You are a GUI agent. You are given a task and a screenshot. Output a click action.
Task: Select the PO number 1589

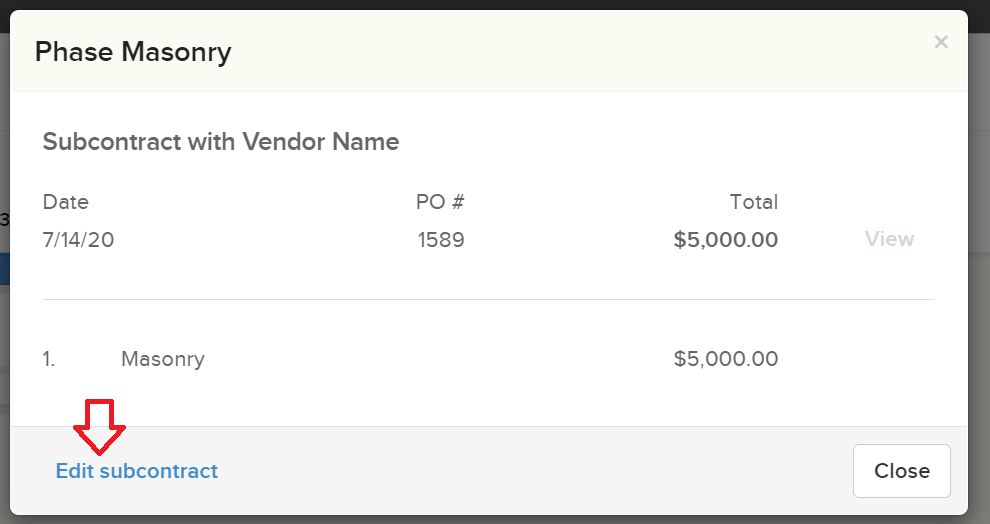[441, 240]
